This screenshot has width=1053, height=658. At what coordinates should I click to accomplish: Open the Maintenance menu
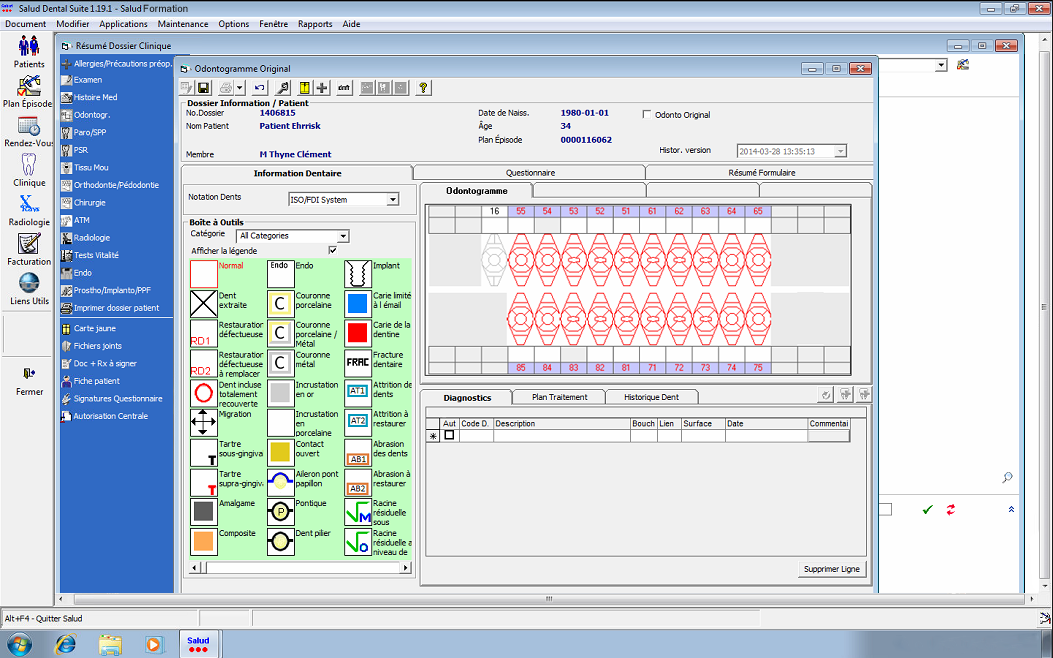coord(183,24)
